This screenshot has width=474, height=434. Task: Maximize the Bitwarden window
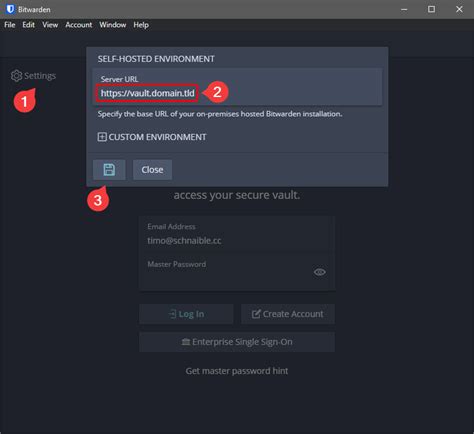(431, 9)
